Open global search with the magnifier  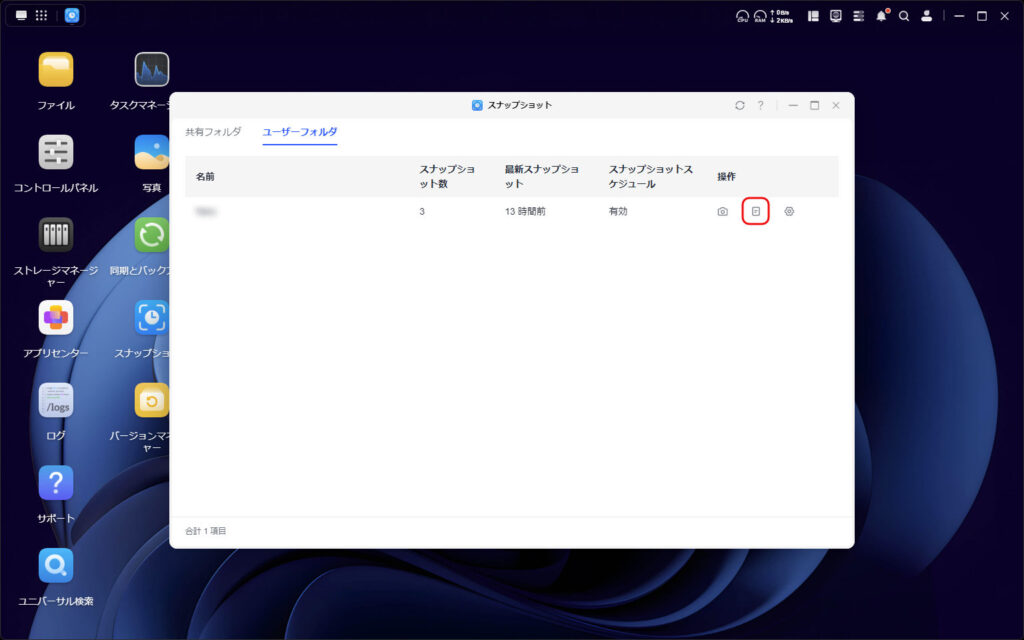903,16
